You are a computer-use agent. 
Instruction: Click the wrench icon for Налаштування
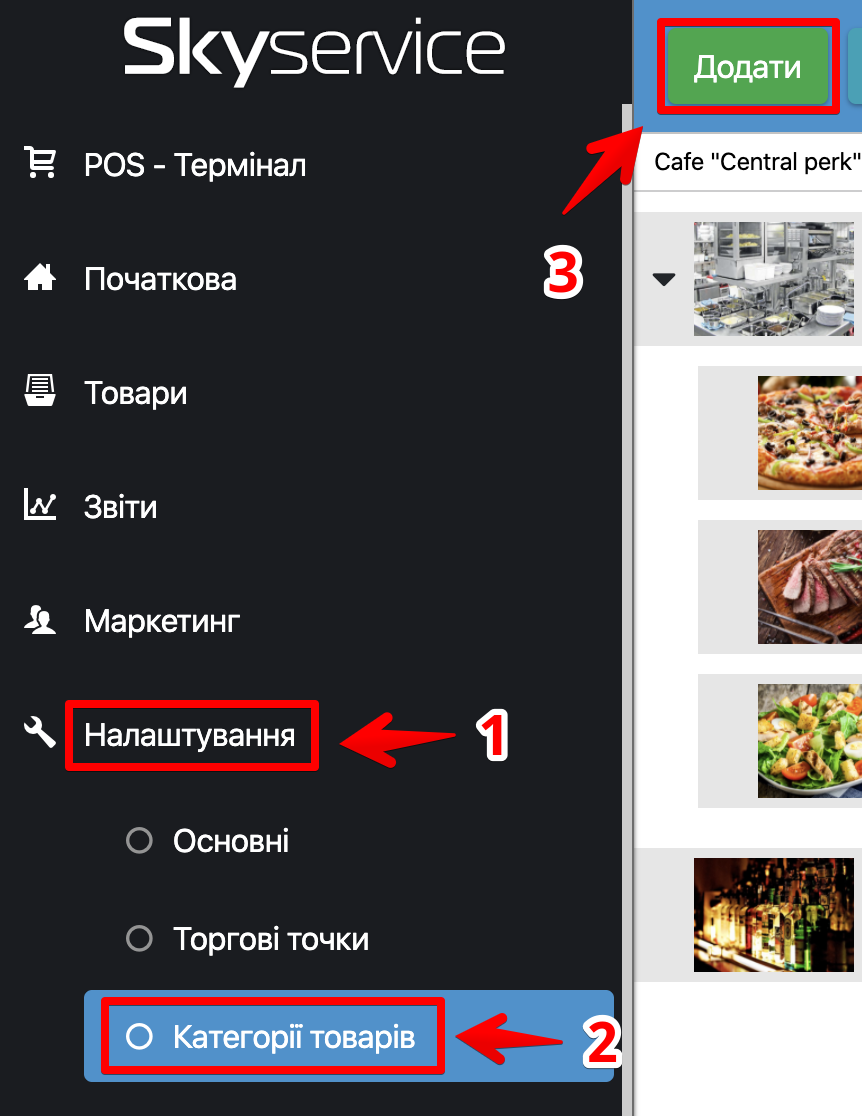(x=40, y=732)
